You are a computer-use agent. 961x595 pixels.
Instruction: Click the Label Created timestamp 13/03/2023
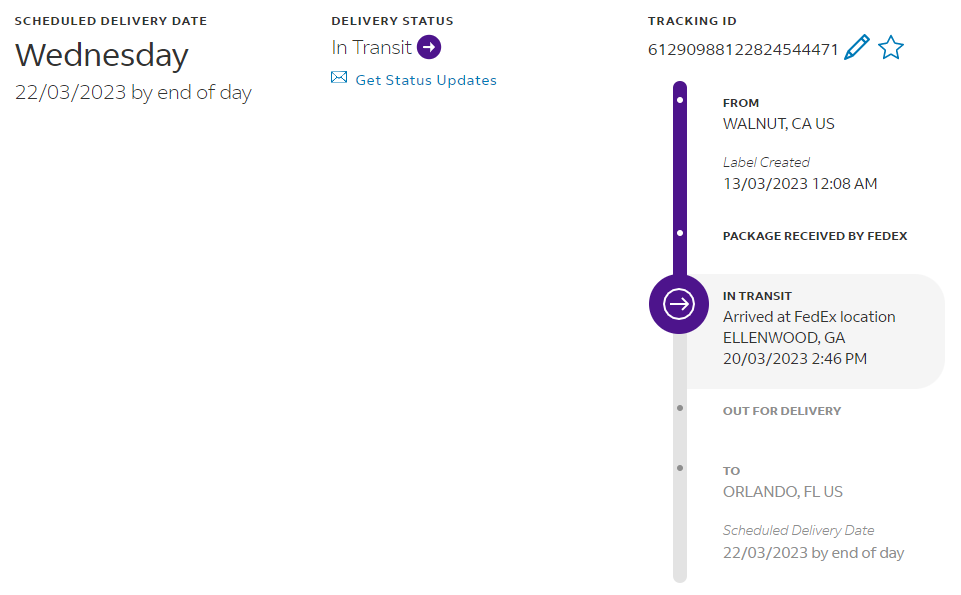click(800, 184)
